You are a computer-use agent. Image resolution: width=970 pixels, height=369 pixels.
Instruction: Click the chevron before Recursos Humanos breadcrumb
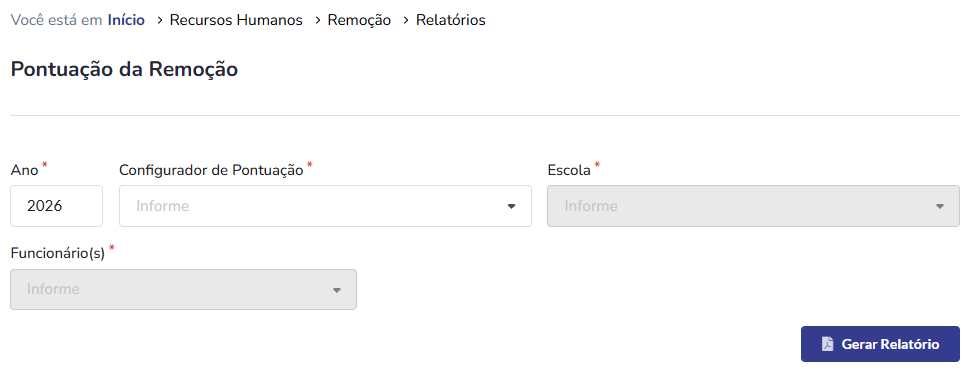tap(160, 20)
